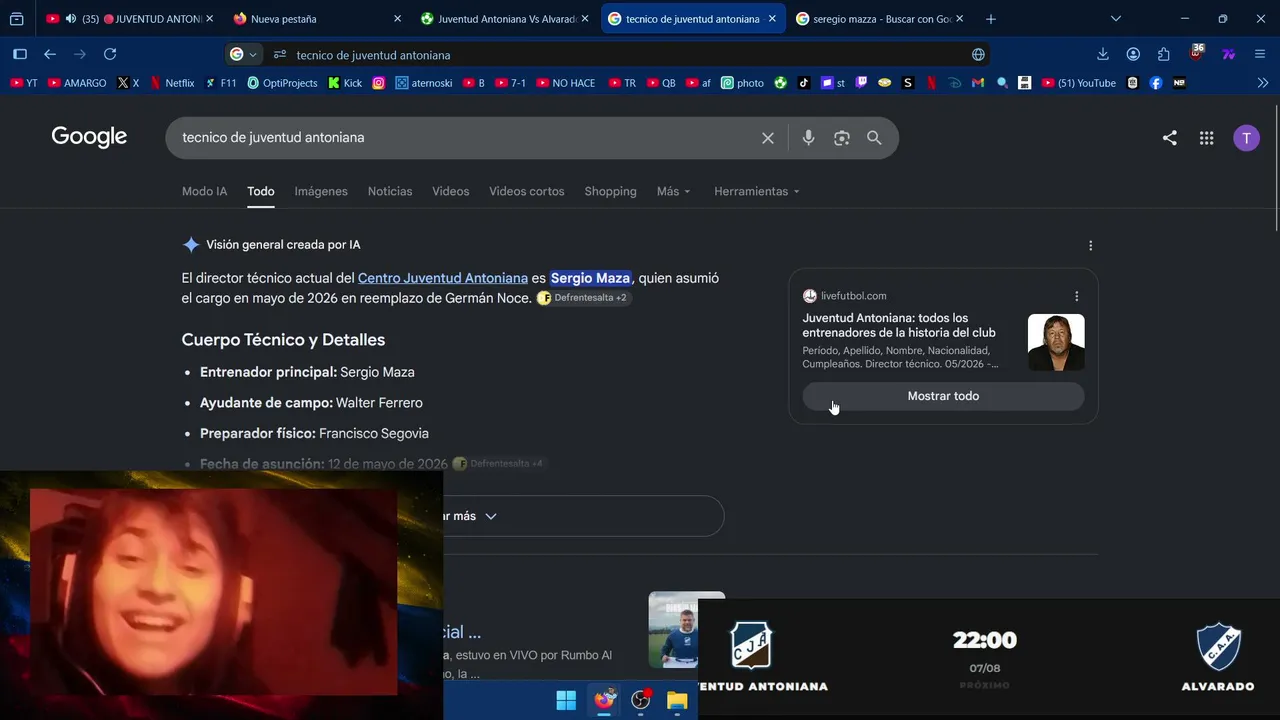Open the livefutbol.com entrenadores article
This screenshot has width=1280, height=720.
coord(899,325)
